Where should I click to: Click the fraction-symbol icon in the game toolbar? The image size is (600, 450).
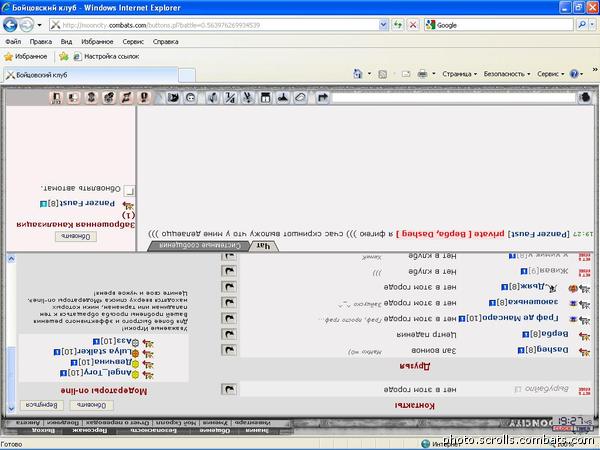[230, 98]
